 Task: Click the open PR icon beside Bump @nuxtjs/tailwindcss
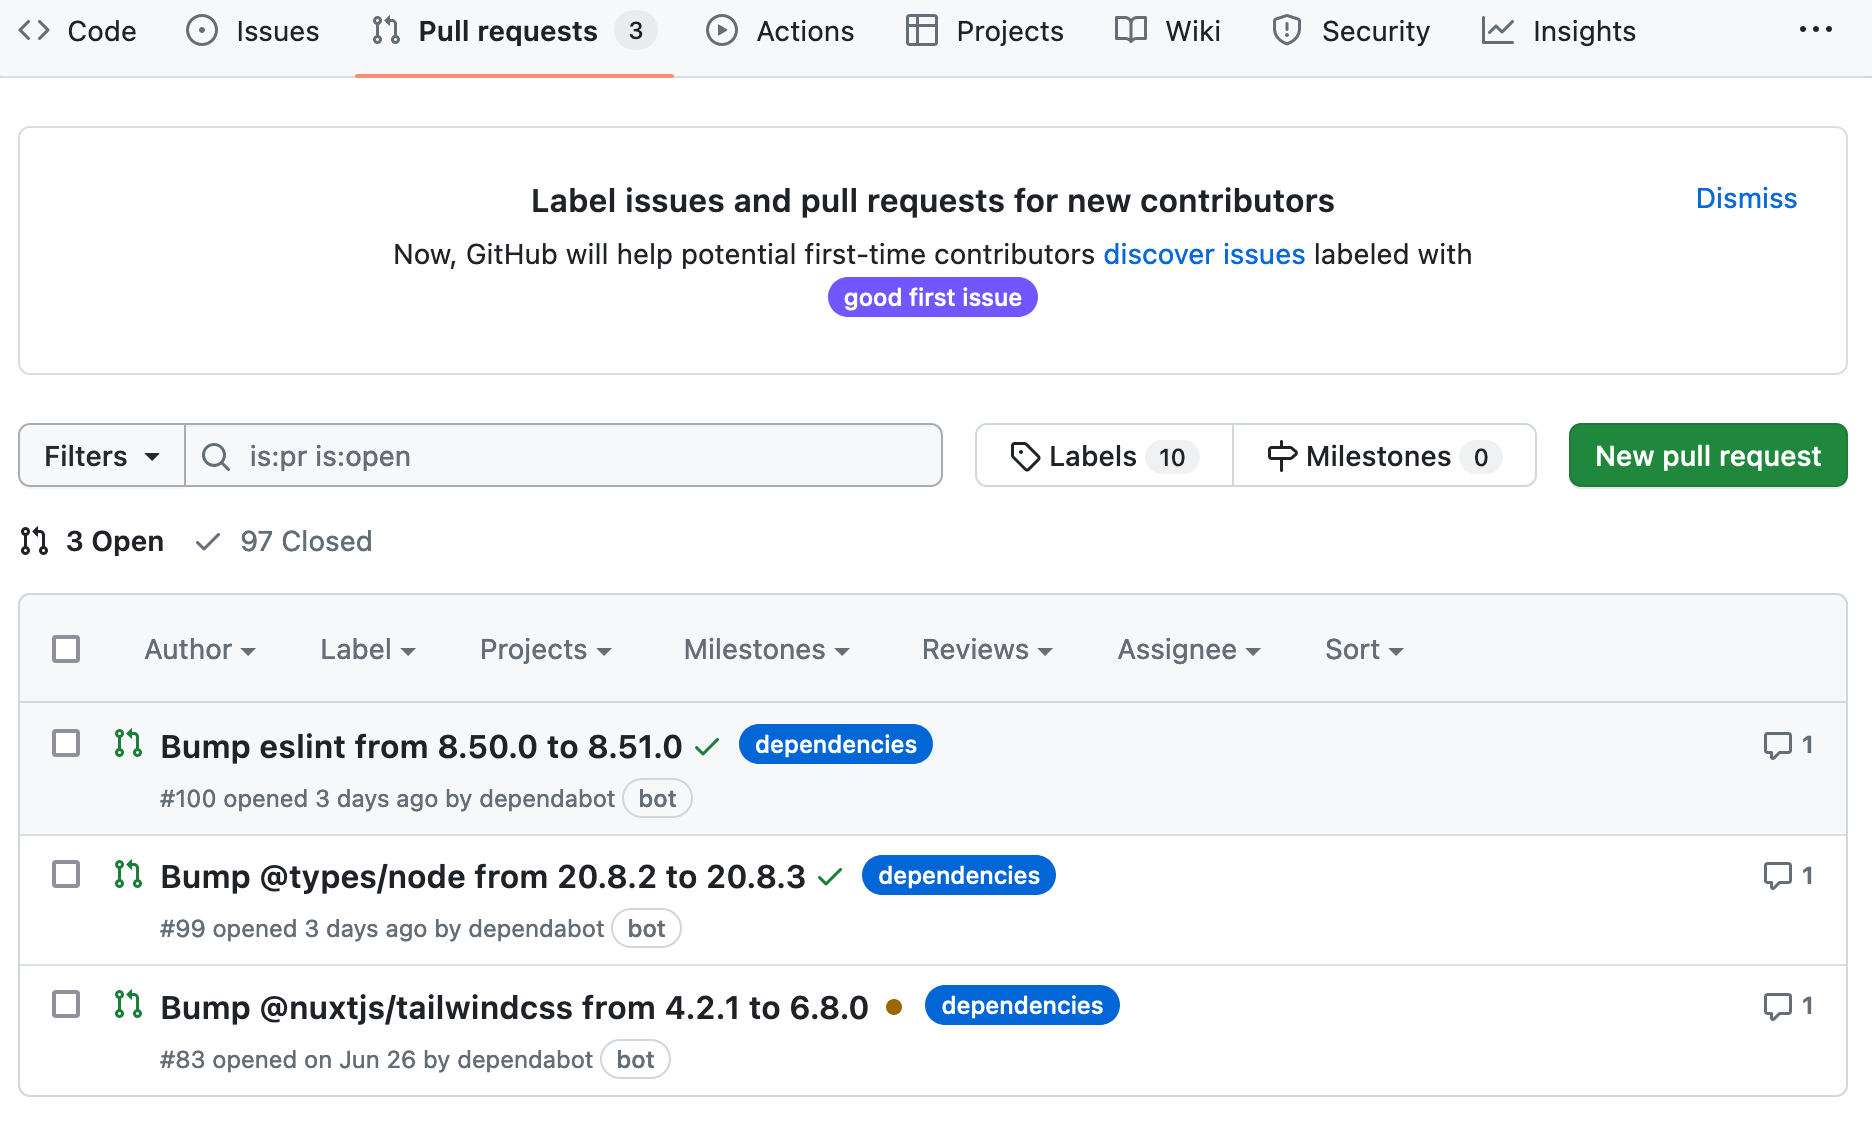click(128, 1004)
